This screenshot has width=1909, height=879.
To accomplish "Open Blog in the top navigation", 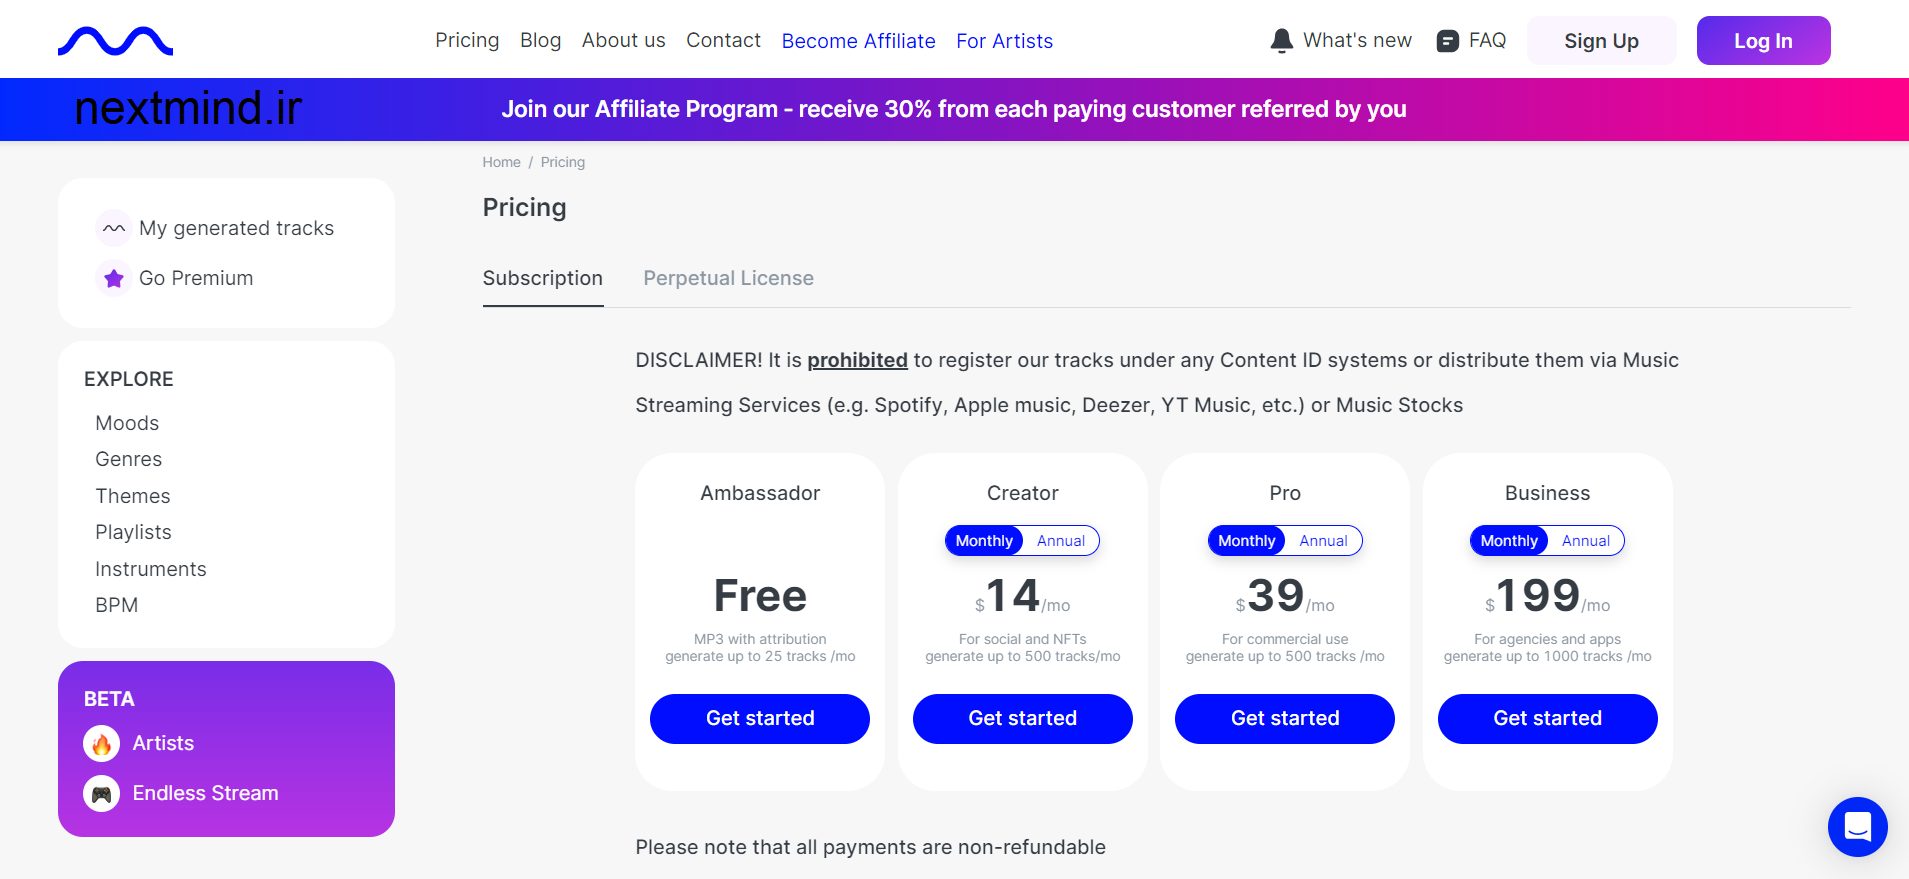I will (x=540, y=41).
